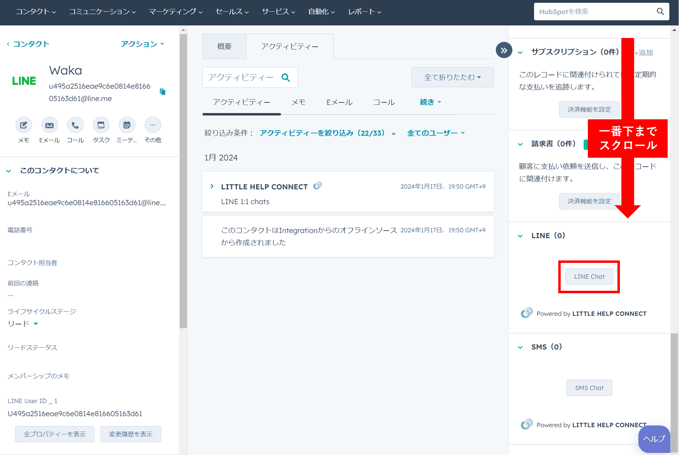
Task: Click the その他 more options icon
Action: (152, 126)
